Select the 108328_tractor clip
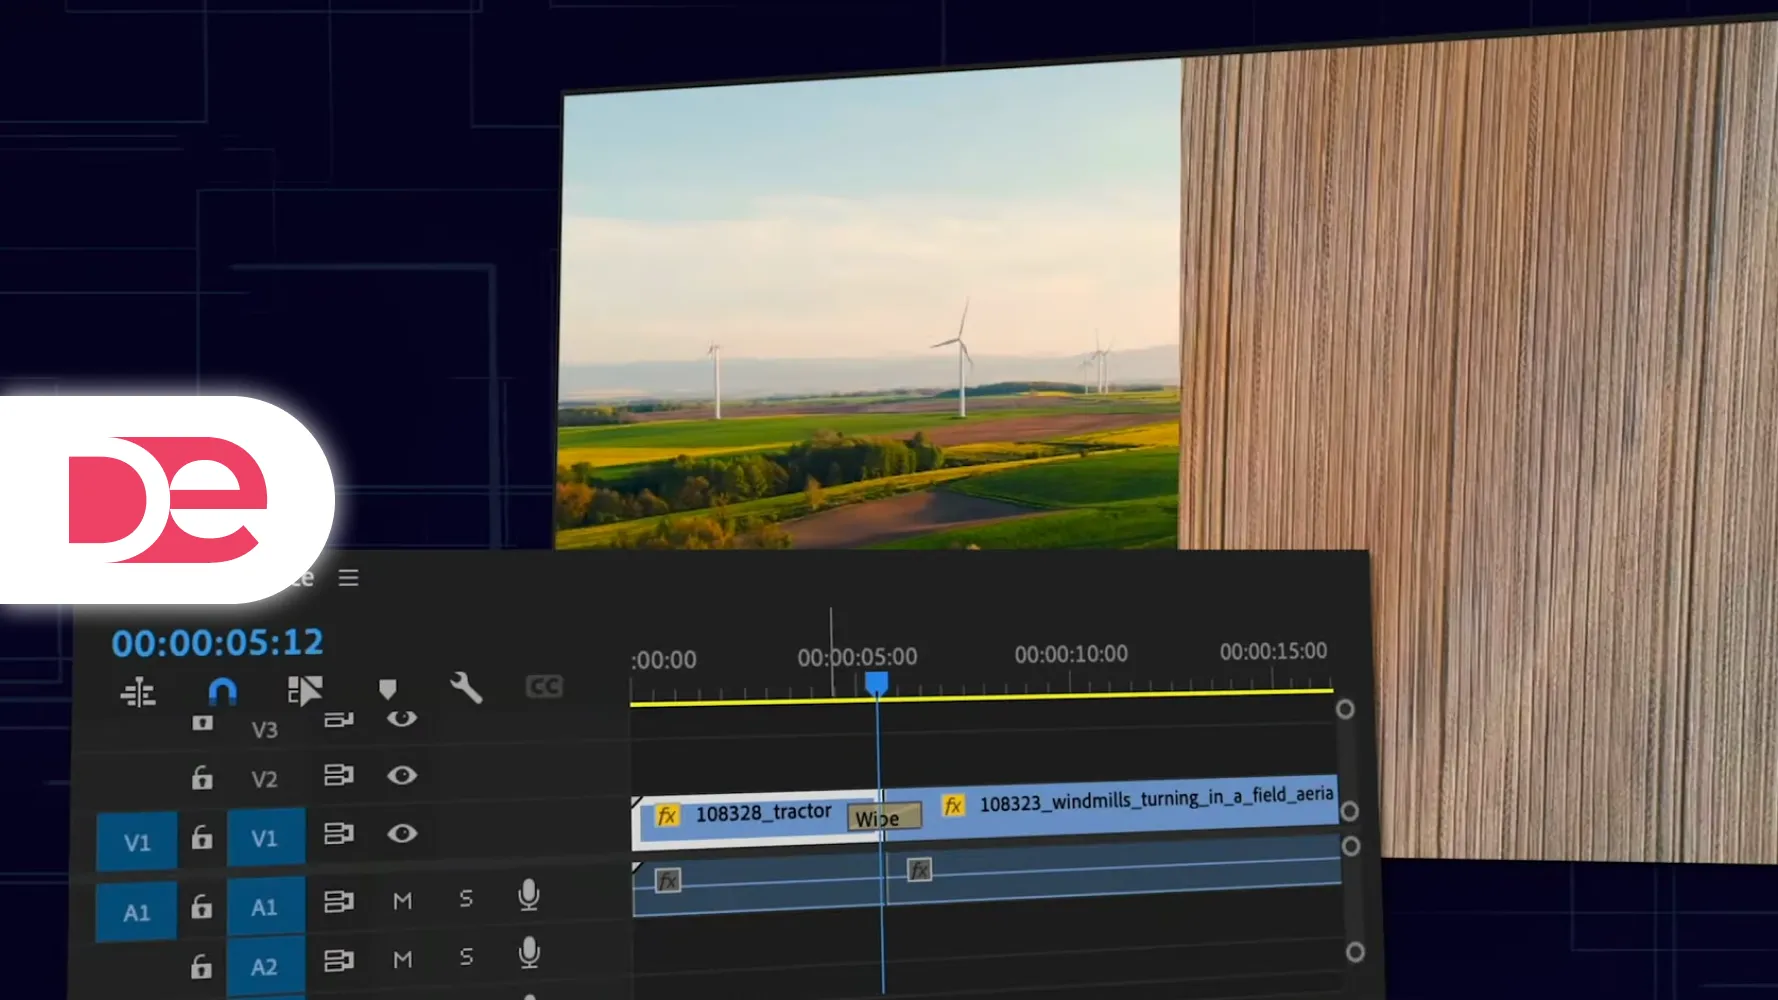This screenshot has height=1000, width=1778. point(762,813)
